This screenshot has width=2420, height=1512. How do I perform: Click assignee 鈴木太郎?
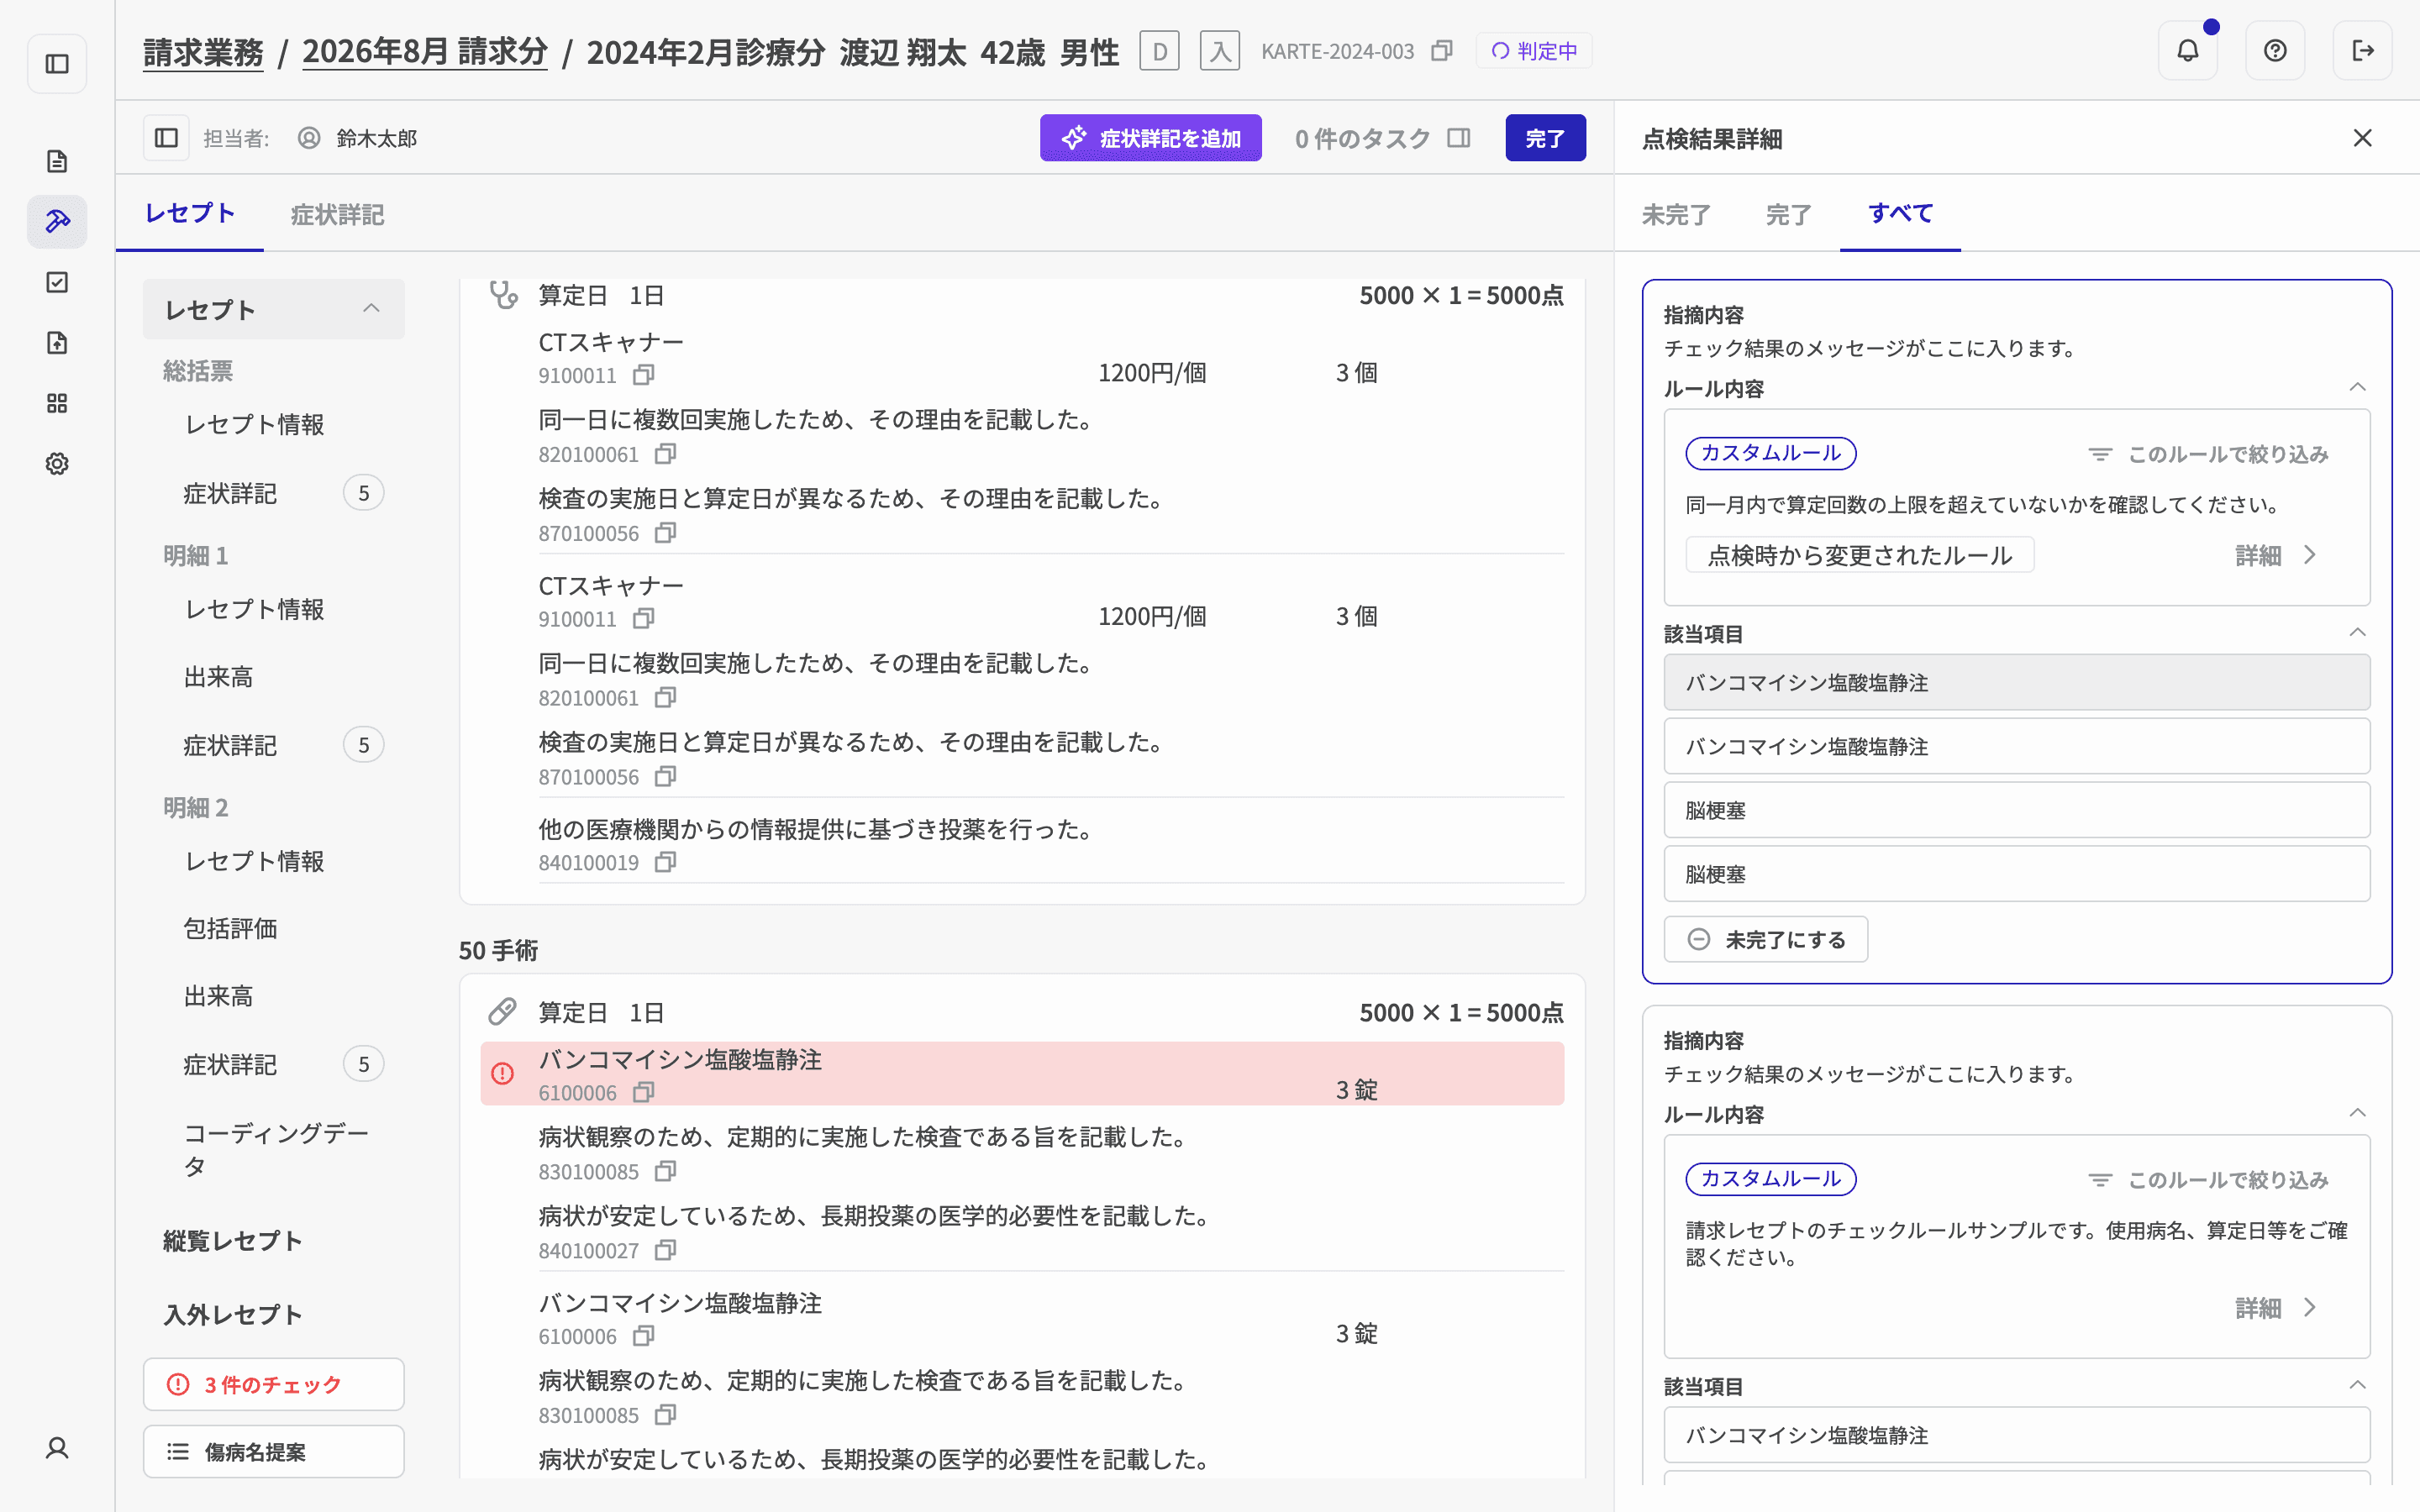click(x=376, y=138)
